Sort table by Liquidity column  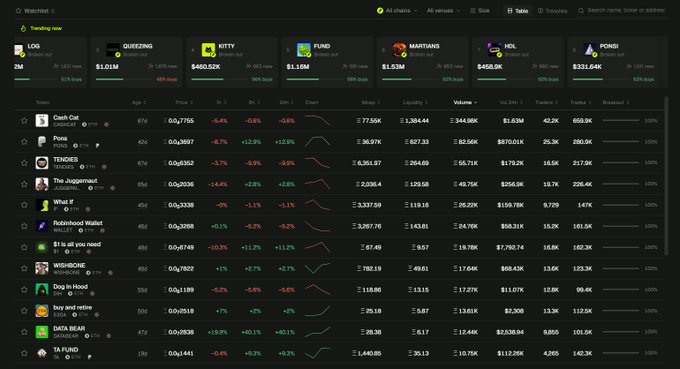(x=415, y=102)
